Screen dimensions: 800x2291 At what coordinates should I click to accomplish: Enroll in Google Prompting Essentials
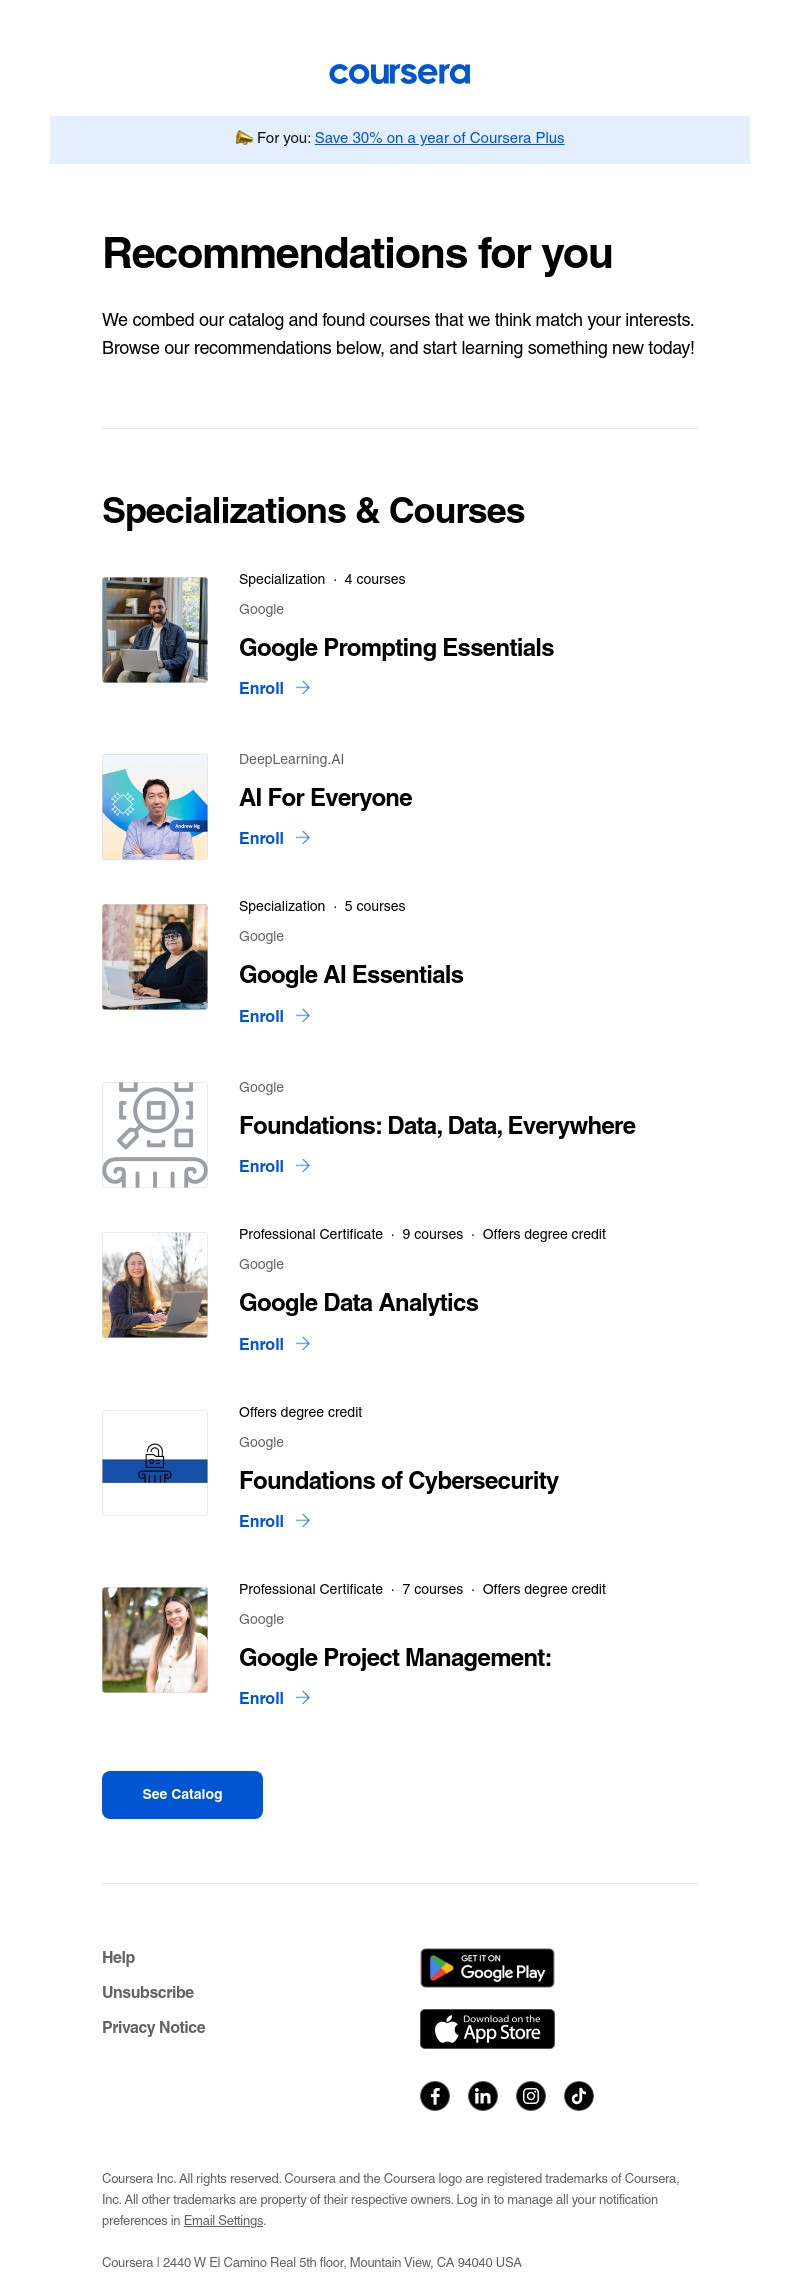point(274,688)
